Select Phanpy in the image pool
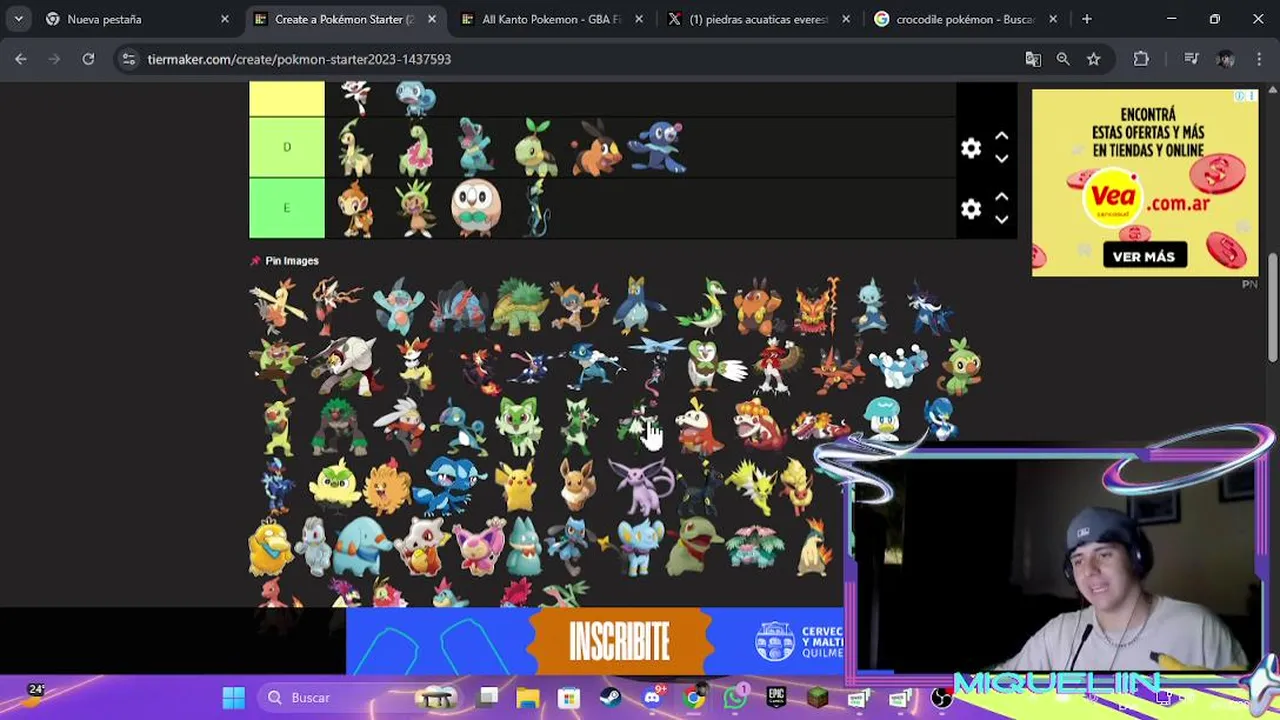The width and height of the screenshot is (1280, 720). pos(360,548)
